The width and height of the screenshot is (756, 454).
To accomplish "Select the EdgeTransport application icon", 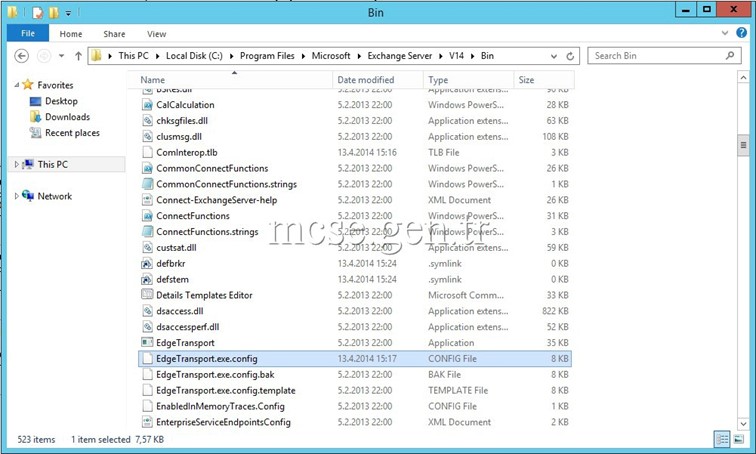I will [x=147, y=342].
